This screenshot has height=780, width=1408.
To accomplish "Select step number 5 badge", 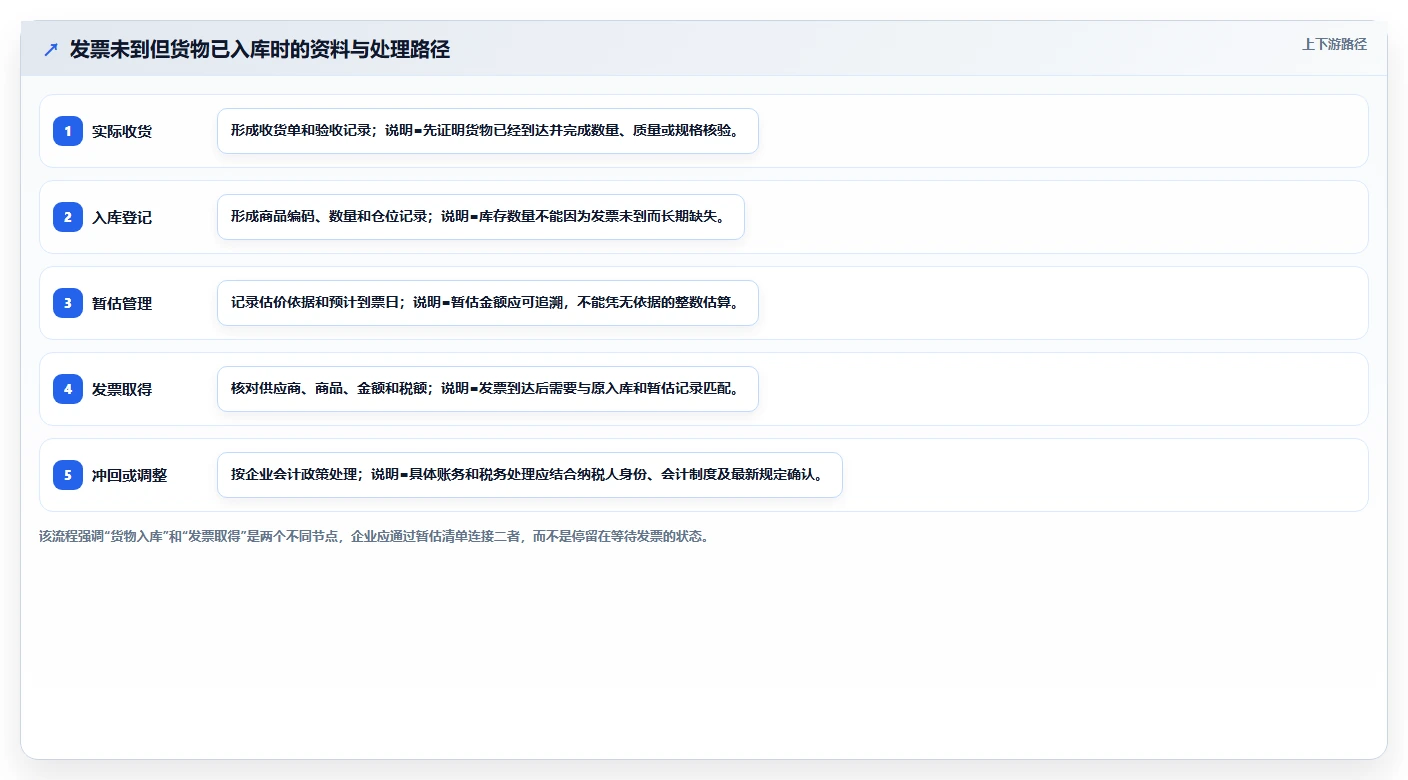I will [68, 475].
